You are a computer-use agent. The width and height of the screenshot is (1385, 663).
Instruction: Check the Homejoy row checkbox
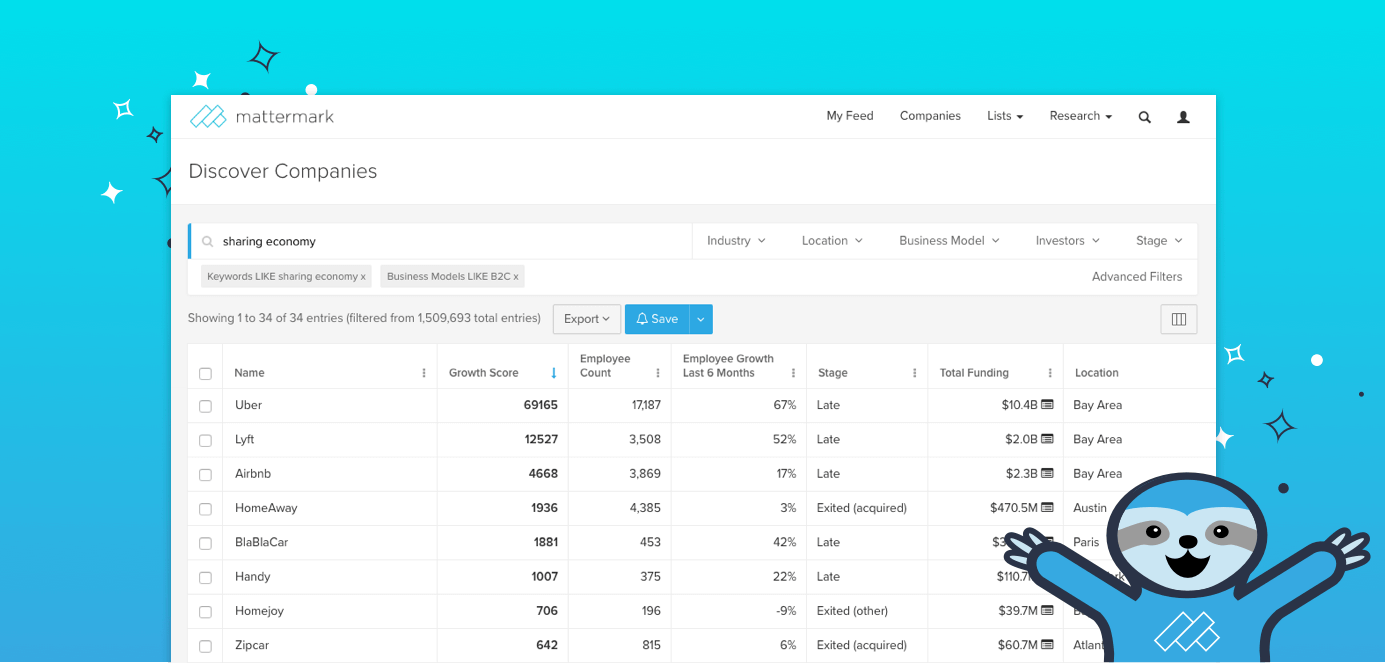click(205, 611)
